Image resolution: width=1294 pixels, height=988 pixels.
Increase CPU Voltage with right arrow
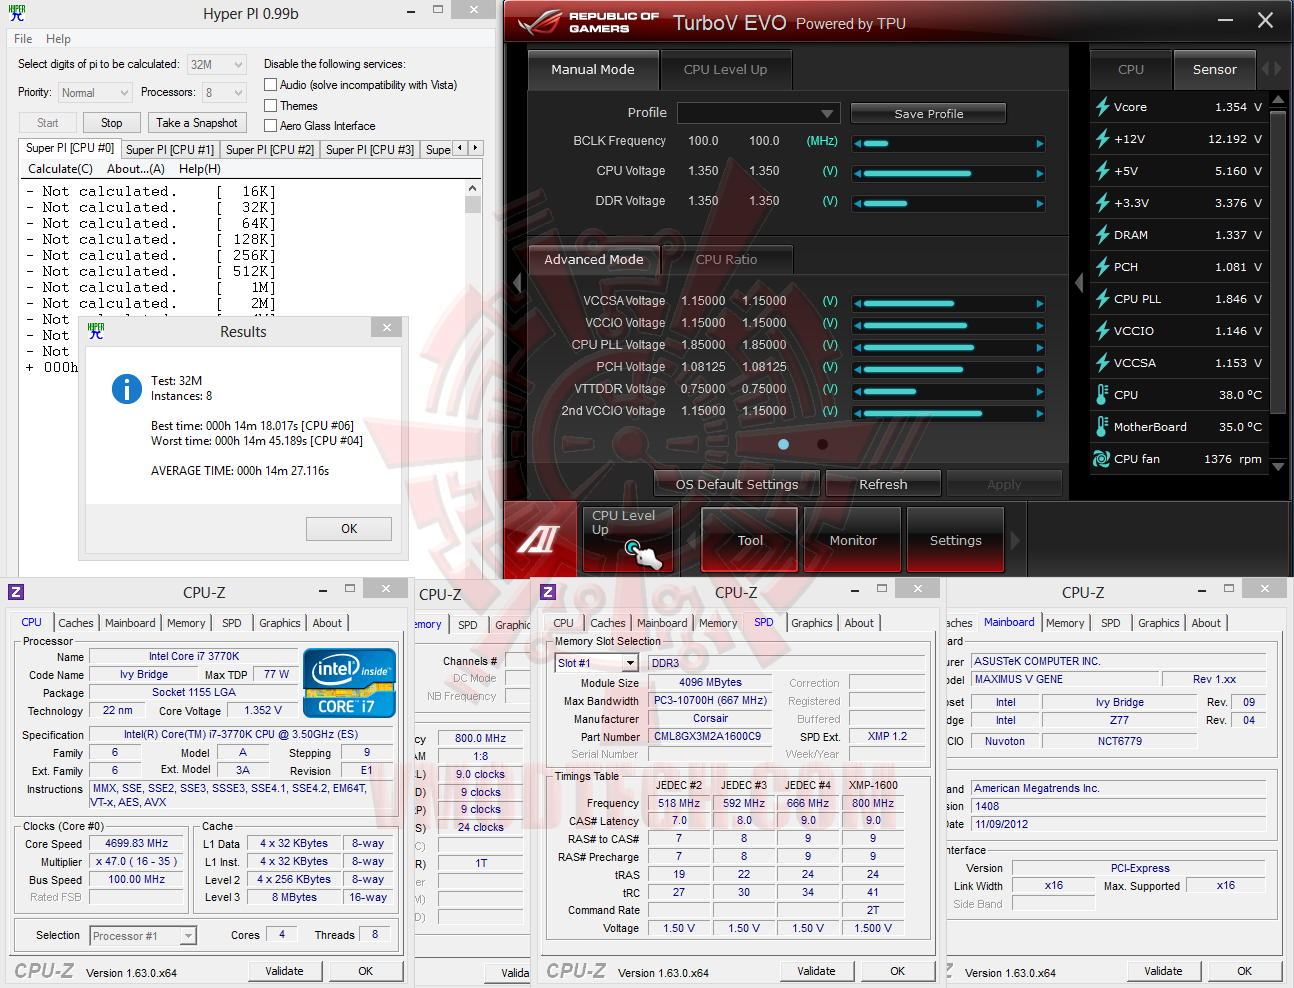1040,174
